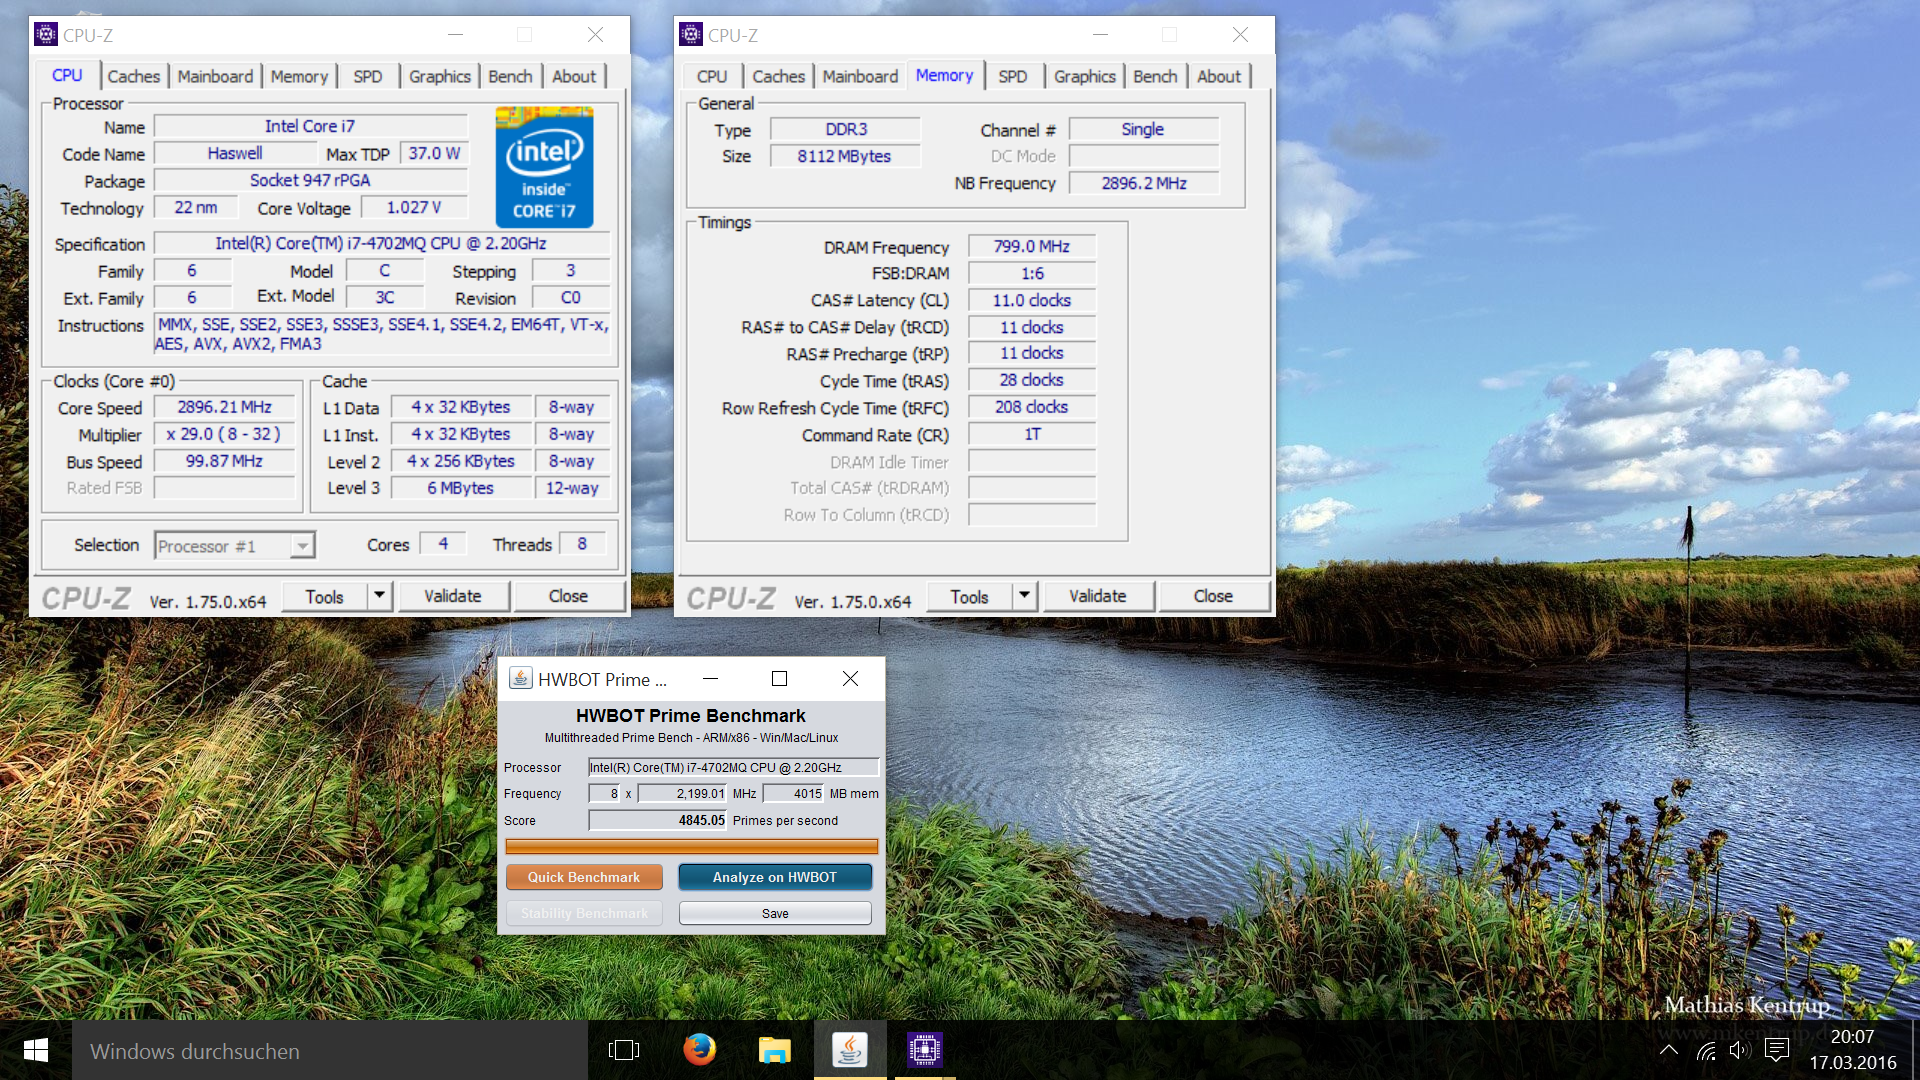Click Tools button in right CPU-Z
The width and height of the screenshot is (1920, 1080).
click(x=969, y=596)
